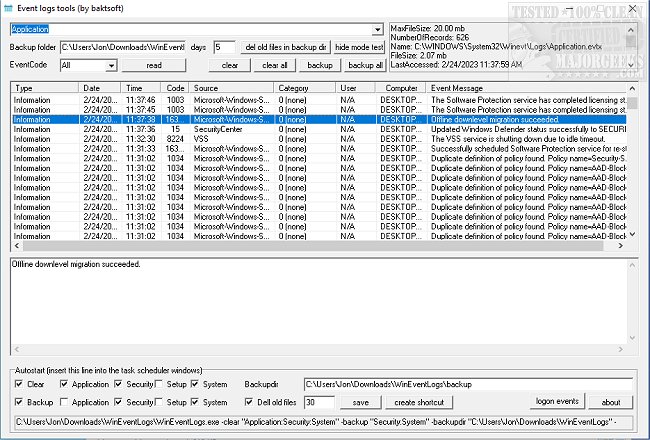Select the event logged at 11:37:45
Viewport: 650px width, 440px height.
[319, 110]
